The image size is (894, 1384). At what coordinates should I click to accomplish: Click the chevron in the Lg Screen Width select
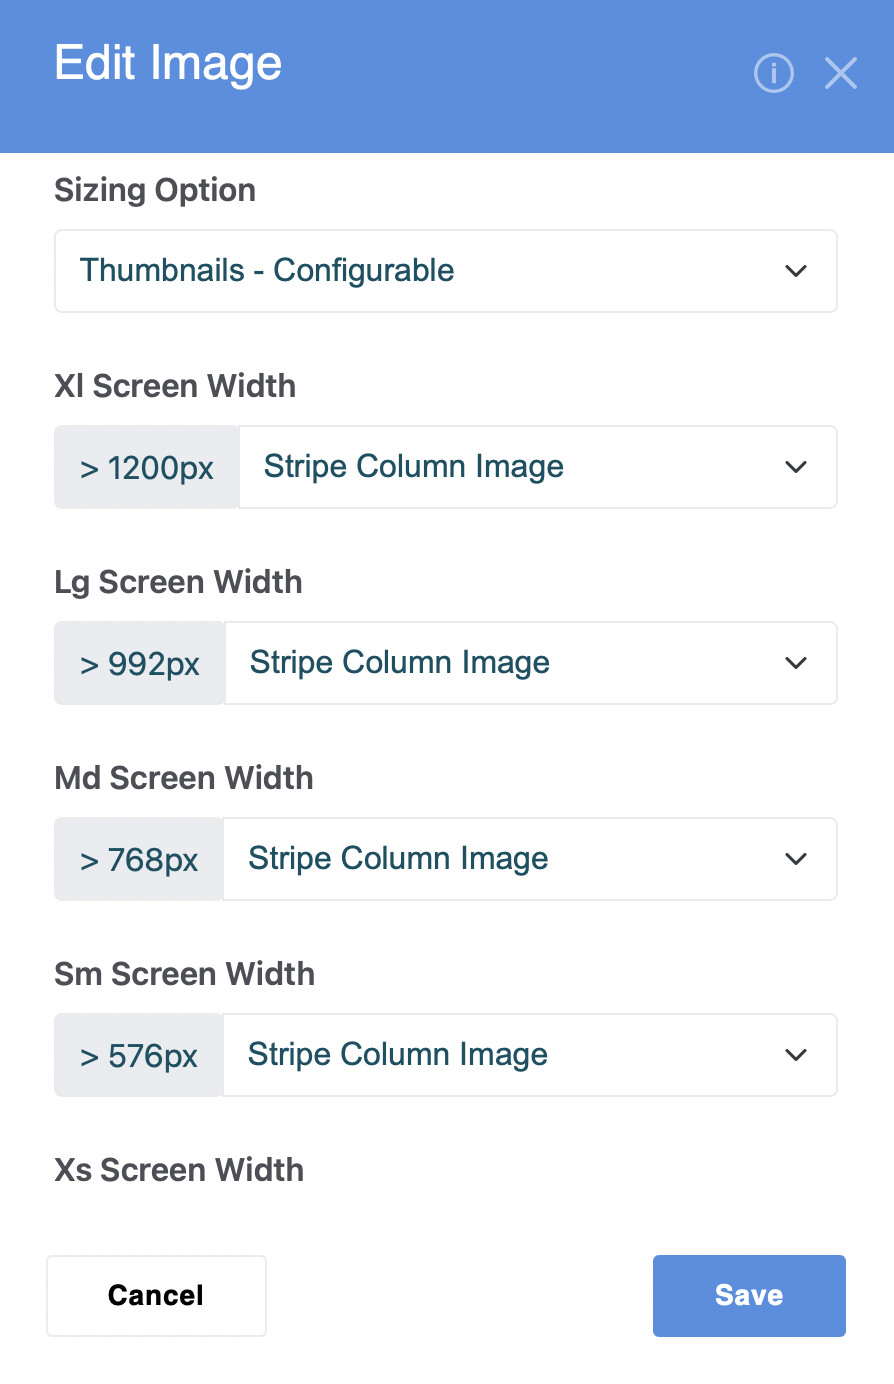click(796, 663)
